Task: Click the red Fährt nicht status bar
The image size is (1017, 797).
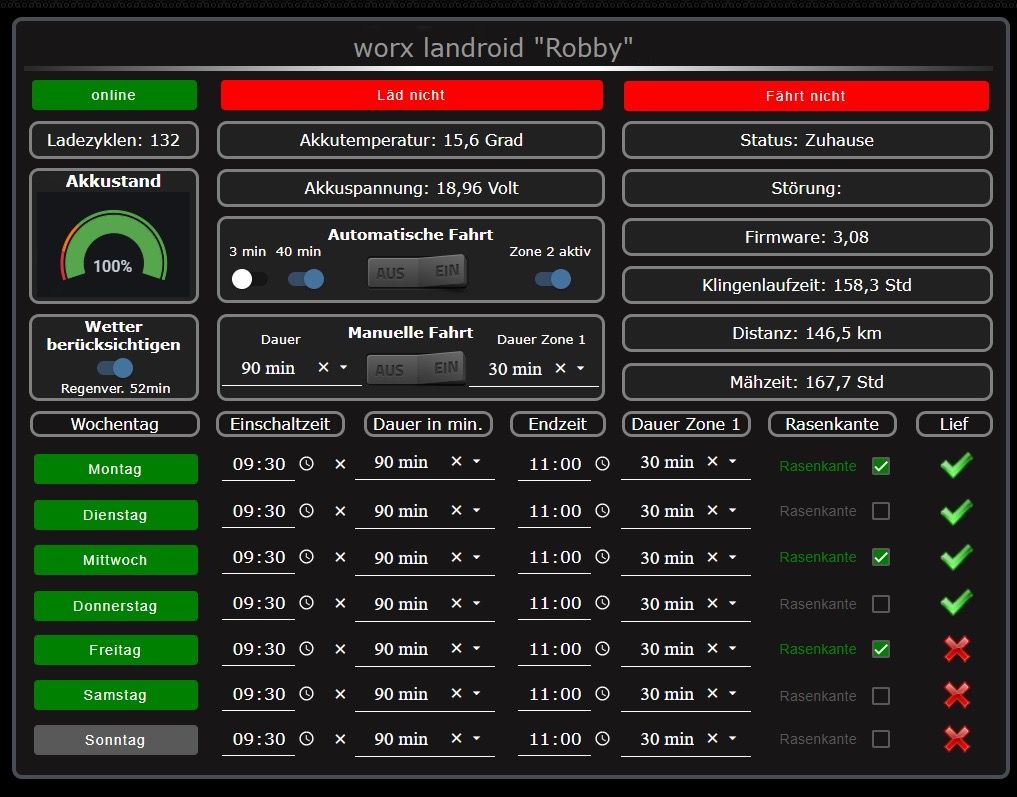Action: pyautogui.click(x=806, y=96)
